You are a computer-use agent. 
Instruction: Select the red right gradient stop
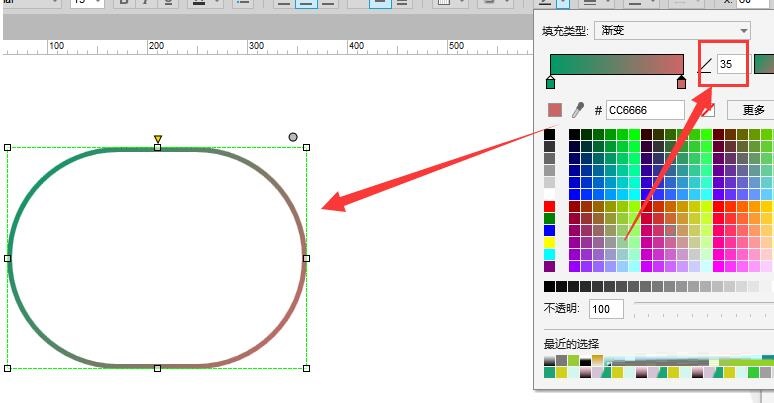tap(681, 83)
